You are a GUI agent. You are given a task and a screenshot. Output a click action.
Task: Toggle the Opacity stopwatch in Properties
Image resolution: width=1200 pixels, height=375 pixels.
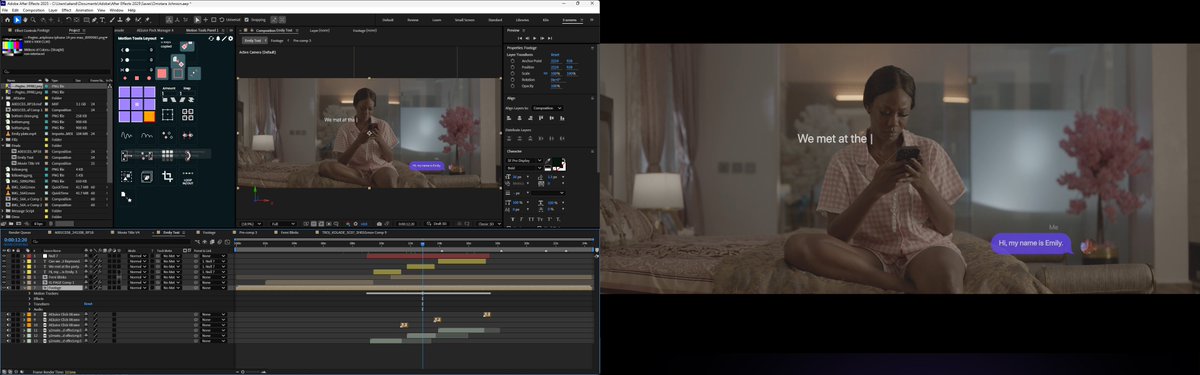coord(512,86)
